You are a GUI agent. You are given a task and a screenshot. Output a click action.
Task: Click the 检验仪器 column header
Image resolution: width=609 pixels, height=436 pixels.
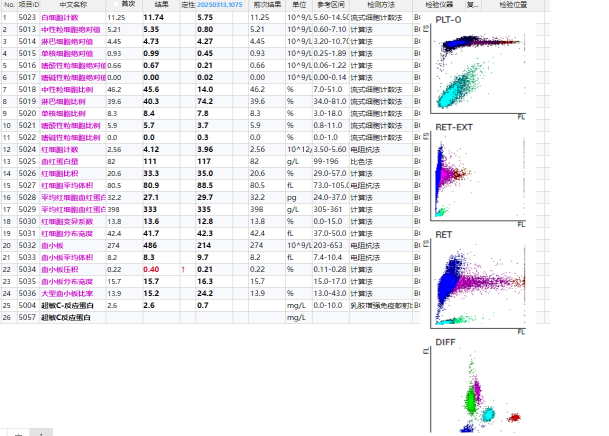point(439,5)
